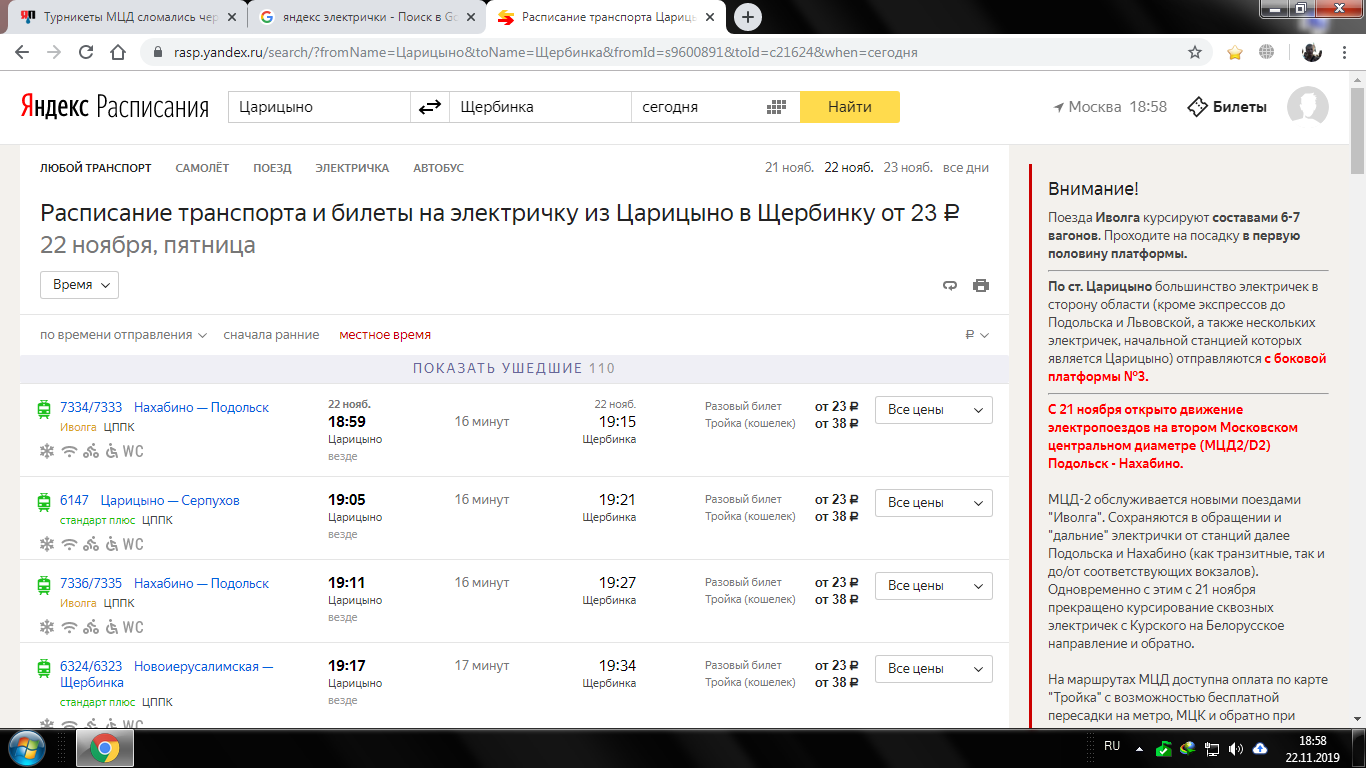
Task: Click bicycle icon for train 6147
Action: point(92,544)
